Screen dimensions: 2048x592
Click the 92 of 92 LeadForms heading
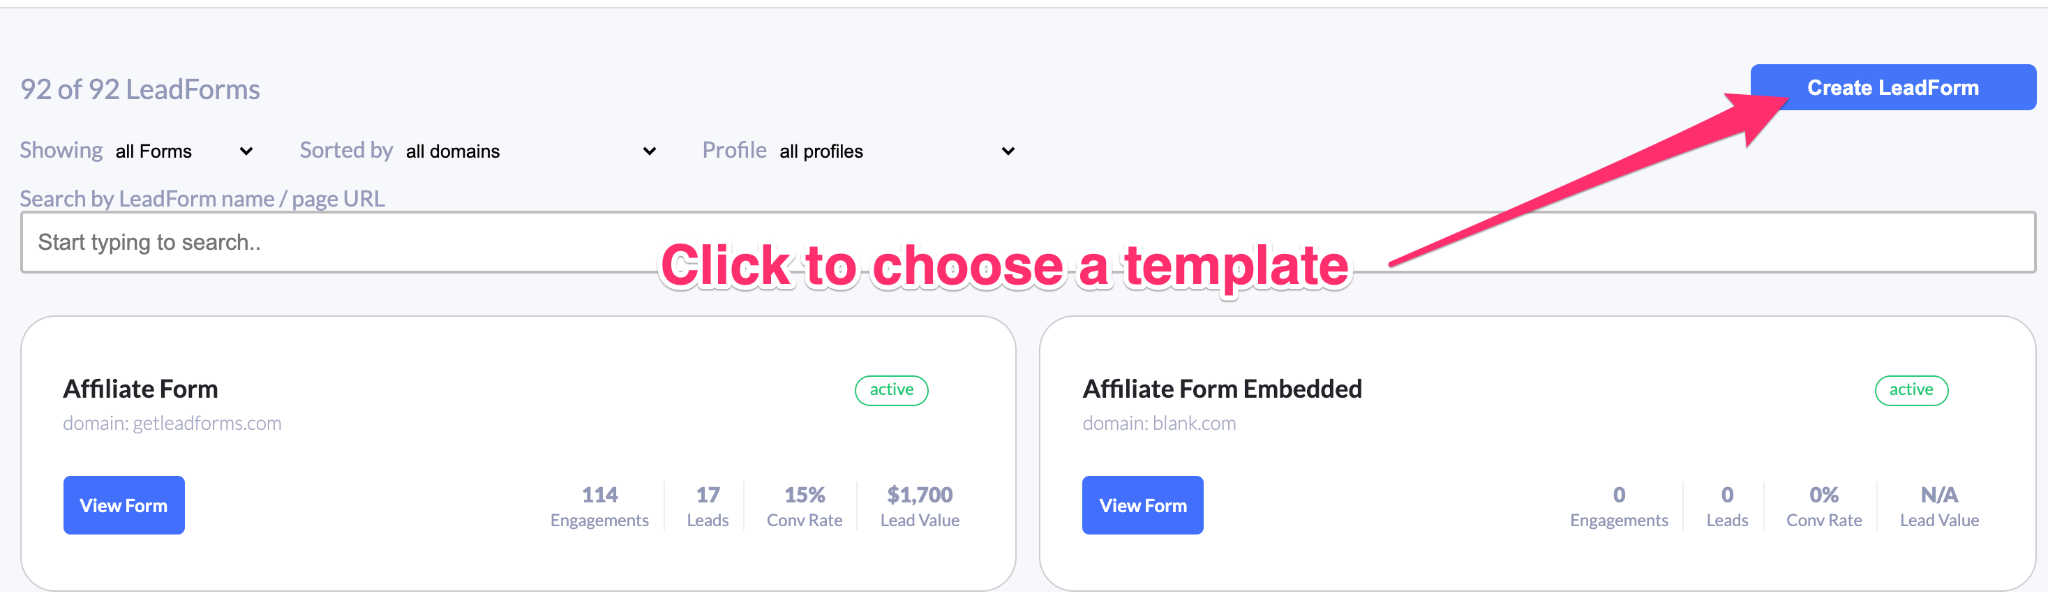(140, 90)
